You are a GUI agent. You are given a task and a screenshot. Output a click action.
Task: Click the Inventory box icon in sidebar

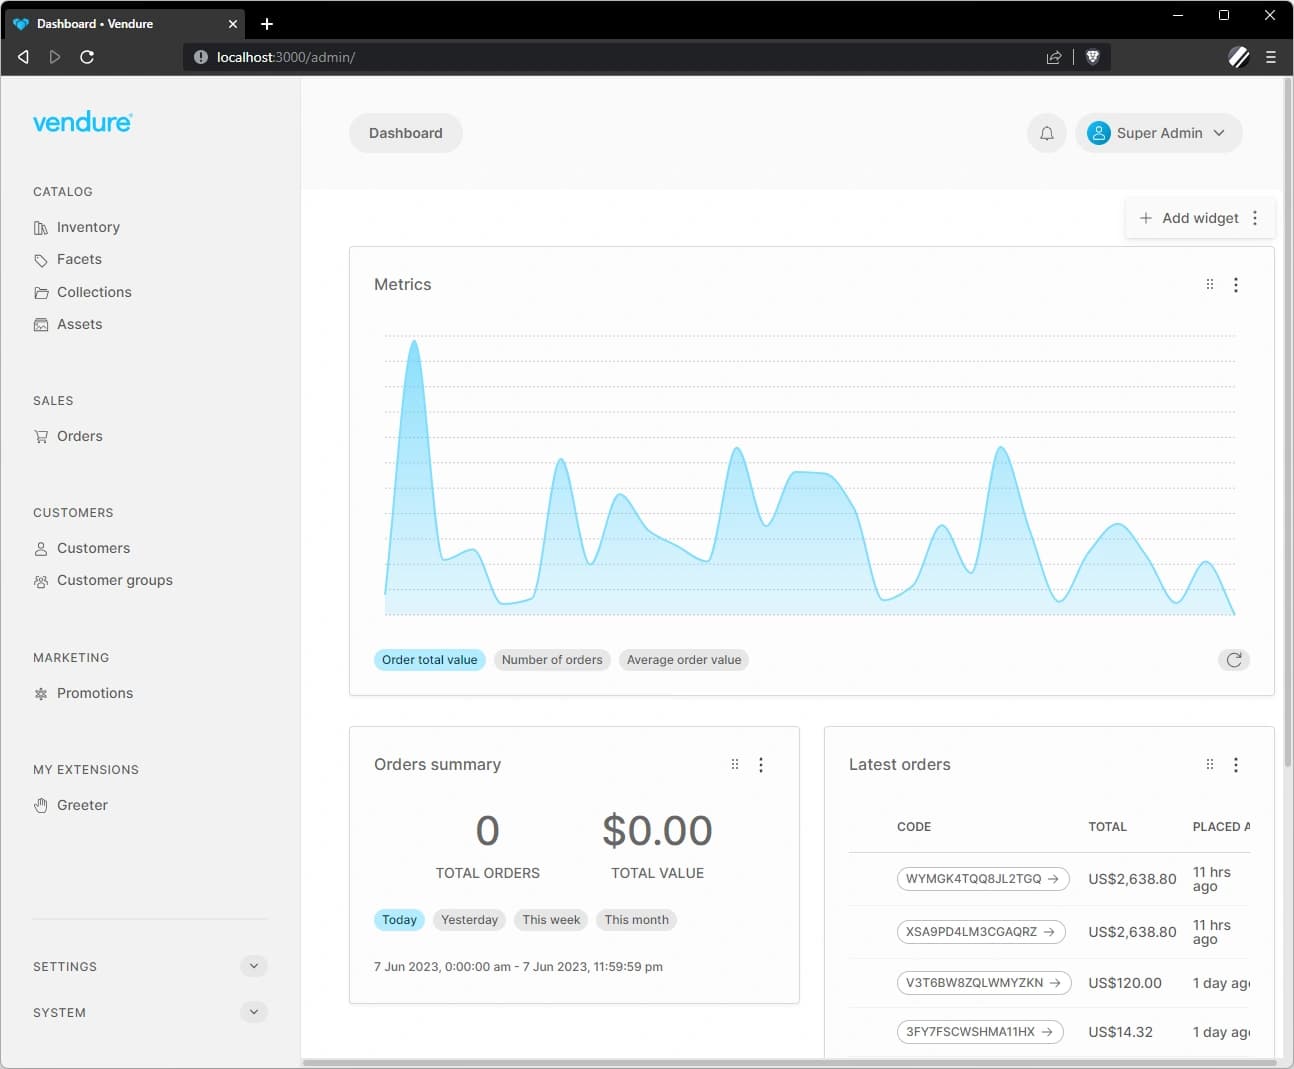[x=41, y=227]
